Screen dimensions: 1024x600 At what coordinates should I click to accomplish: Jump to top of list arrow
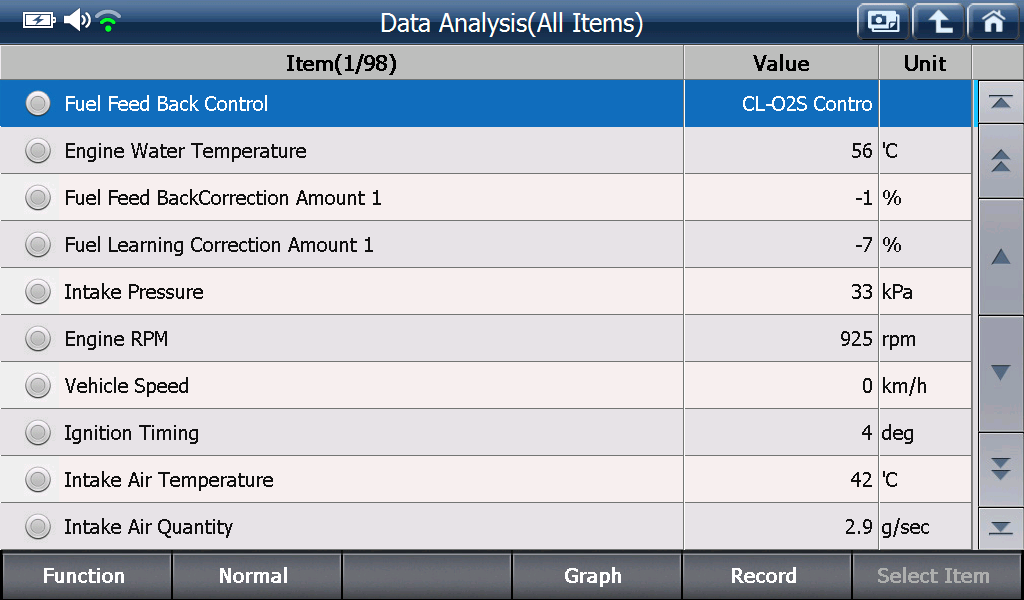click(x=1000, y=102)
